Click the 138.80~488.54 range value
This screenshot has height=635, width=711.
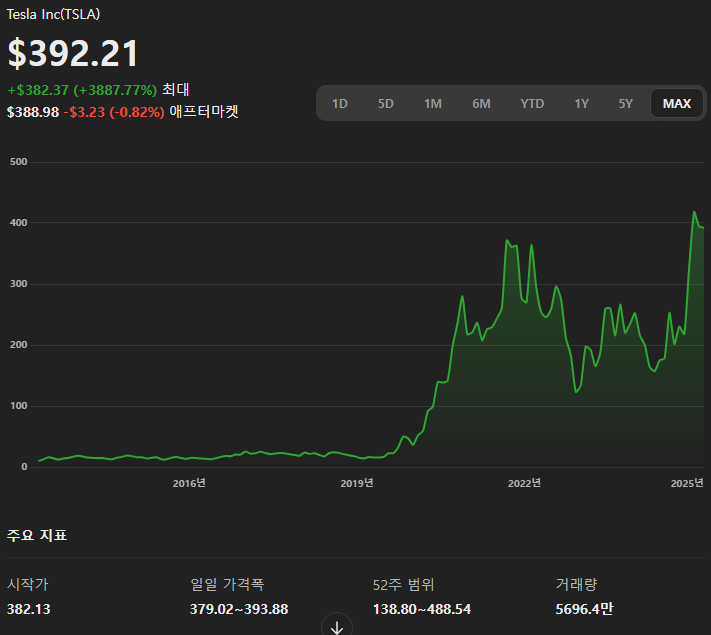422,609
